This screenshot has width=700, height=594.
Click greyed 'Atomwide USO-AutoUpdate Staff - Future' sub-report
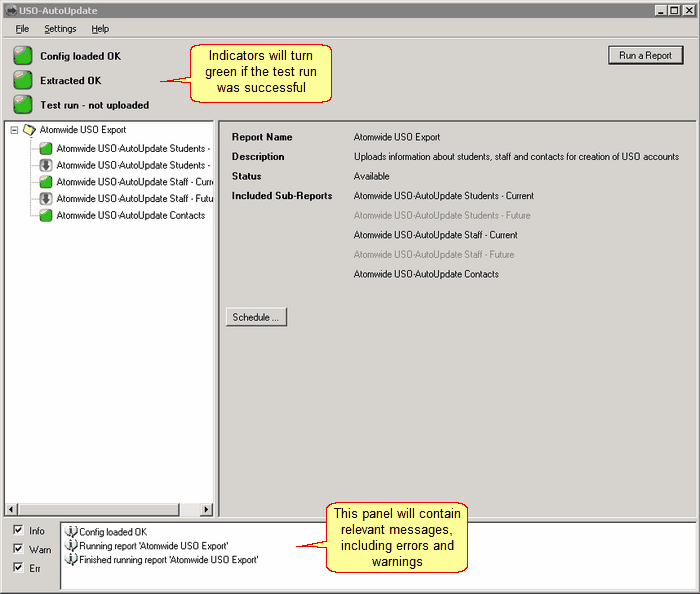click(433, 254)
